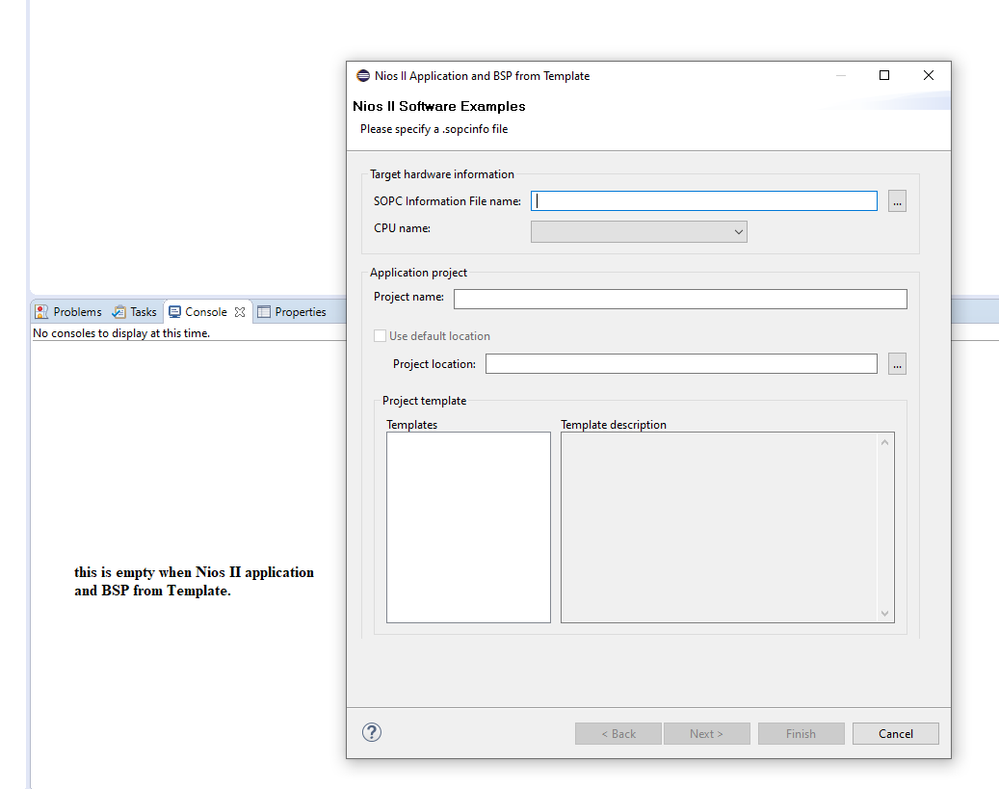999x789 pixels.
Task: Toggle Use default location checkbox
Action: coord(380,336)
